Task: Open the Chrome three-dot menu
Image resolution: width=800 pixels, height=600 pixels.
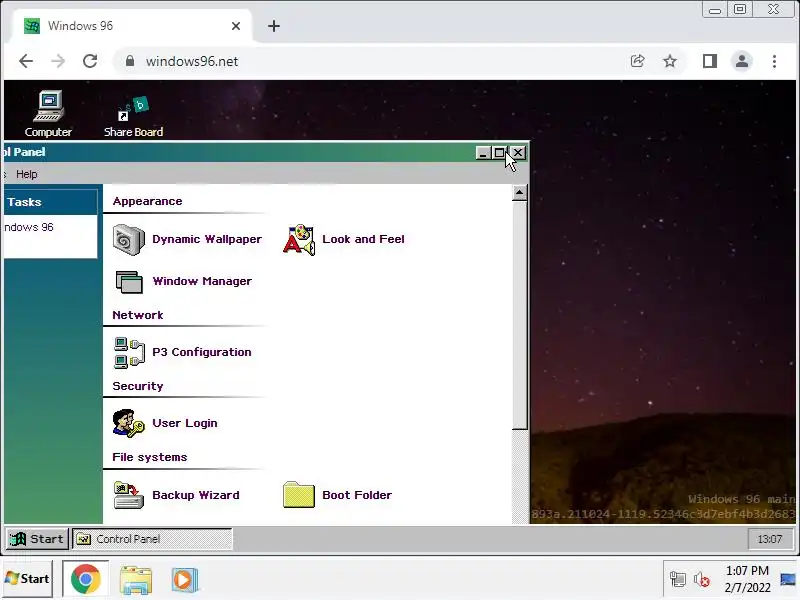Action: [774, 61]
